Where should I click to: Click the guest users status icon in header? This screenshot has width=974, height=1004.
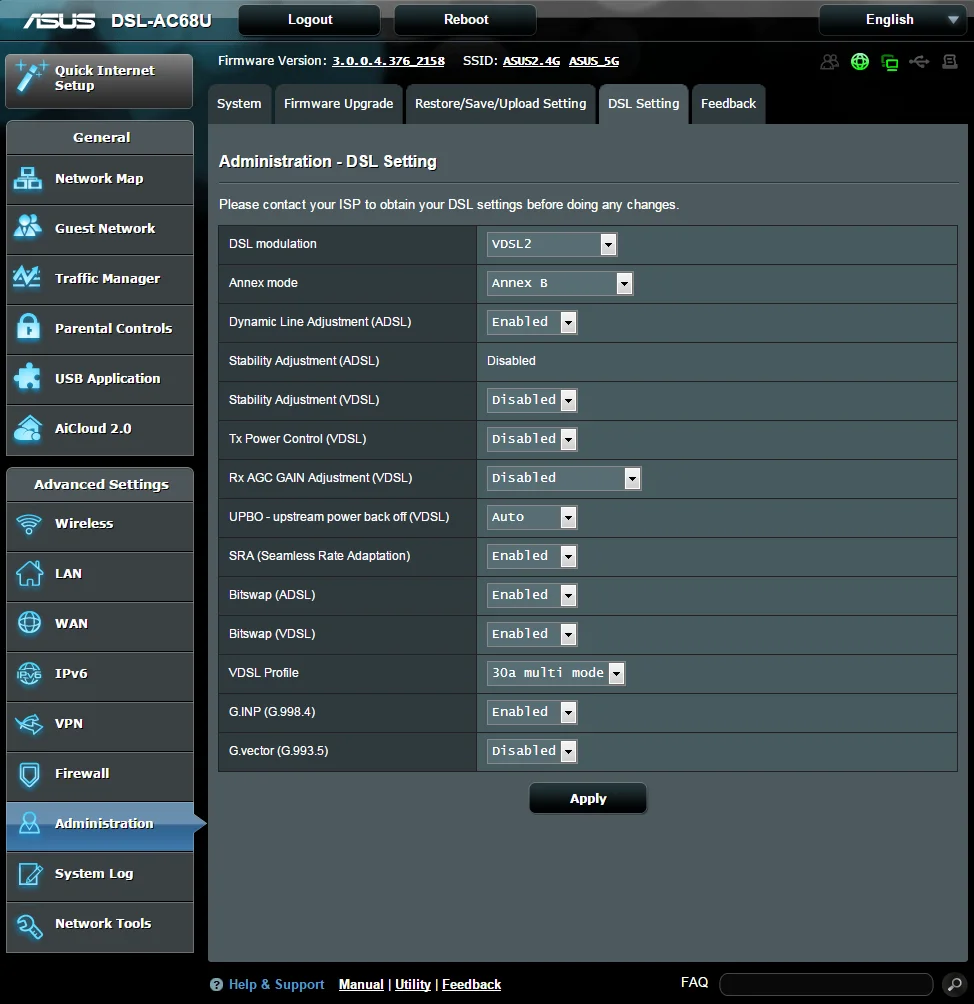coord(830,61)
